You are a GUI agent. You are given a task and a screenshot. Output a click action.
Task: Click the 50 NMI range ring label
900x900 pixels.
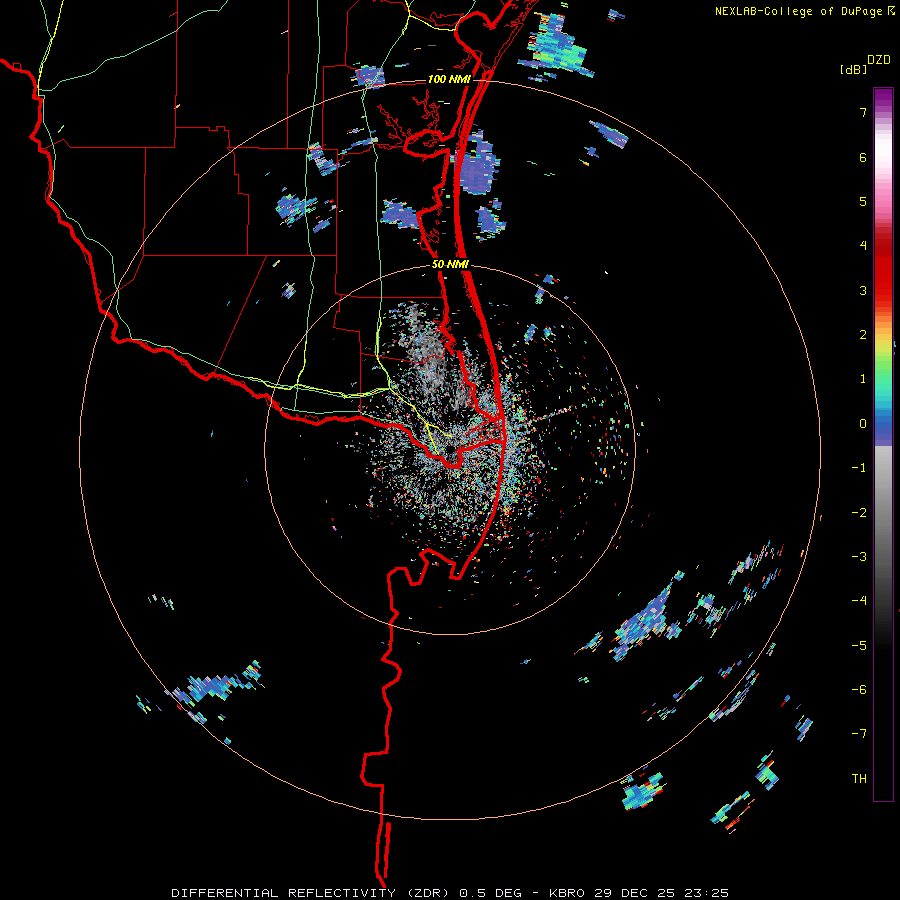(450, 265)
